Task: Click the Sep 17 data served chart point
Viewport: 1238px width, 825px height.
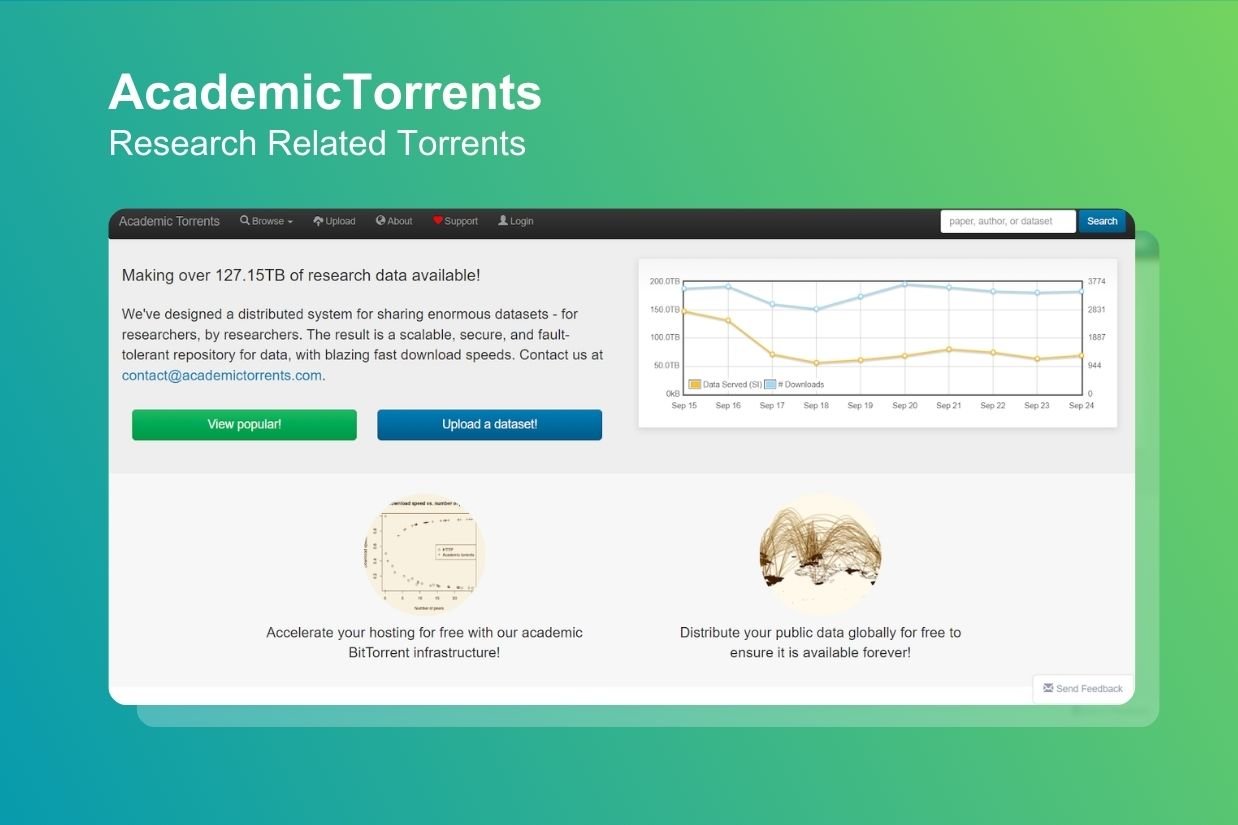Action: 772,354
